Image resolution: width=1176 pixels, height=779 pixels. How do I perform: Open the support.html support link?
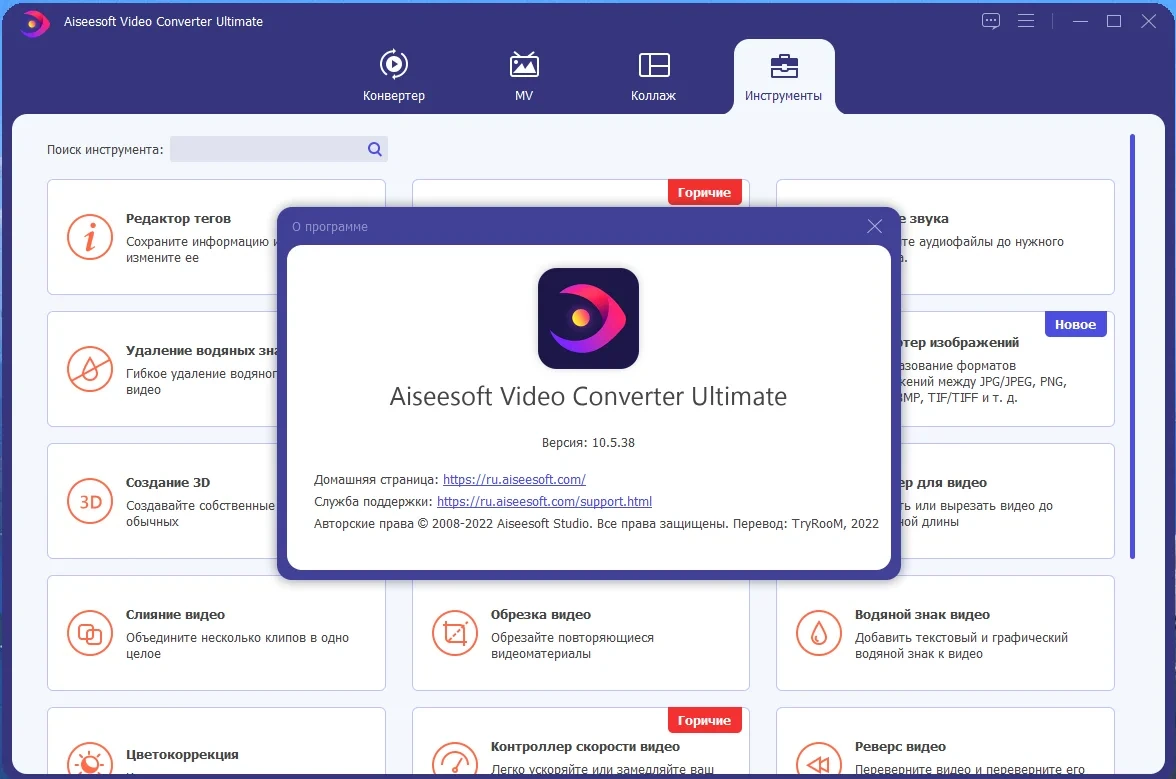544,501
